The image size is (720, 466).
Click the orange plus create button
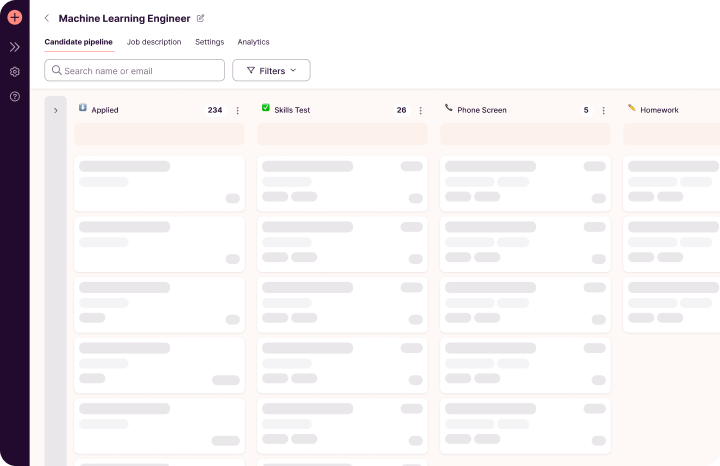(x=15, y=17)
